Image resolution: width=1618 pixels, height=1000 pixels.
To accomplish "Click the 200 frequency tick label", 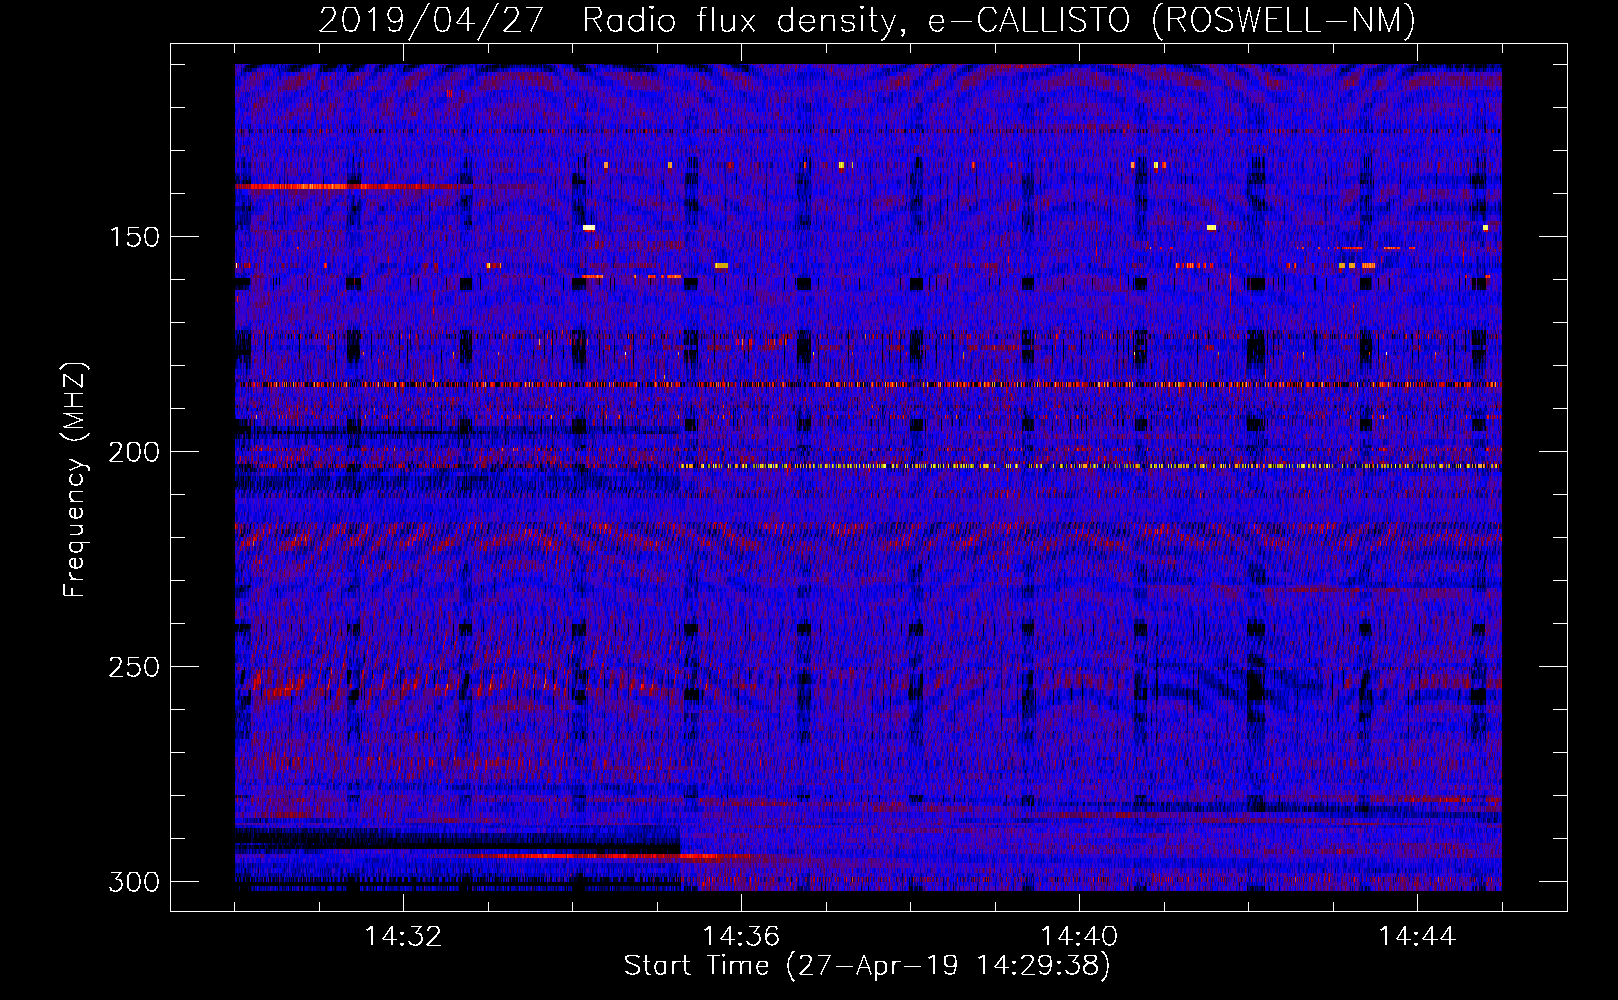I will pos(134,452).
